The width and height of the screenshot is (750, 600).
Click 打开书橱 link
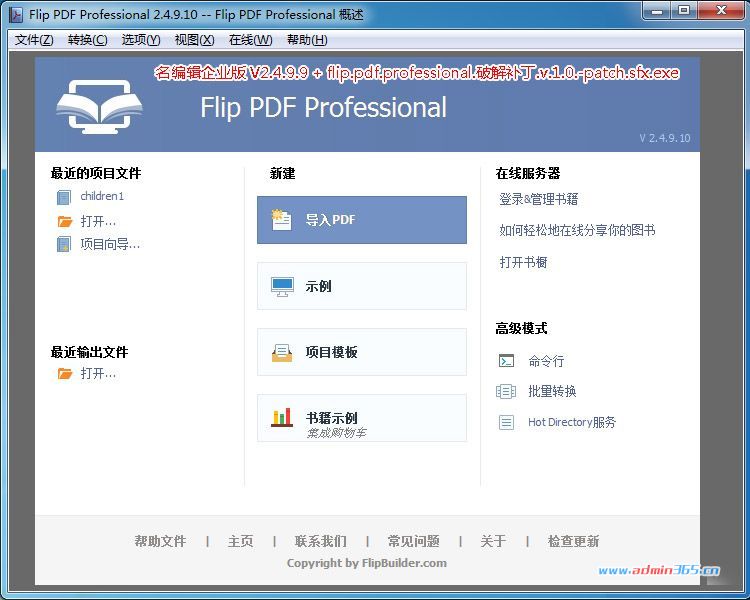[523, 262]
